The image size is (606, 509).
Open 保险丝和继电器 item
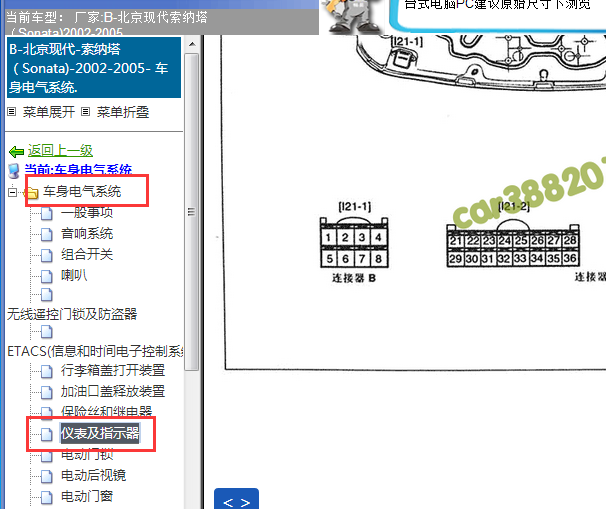click(x=106, y=411)
